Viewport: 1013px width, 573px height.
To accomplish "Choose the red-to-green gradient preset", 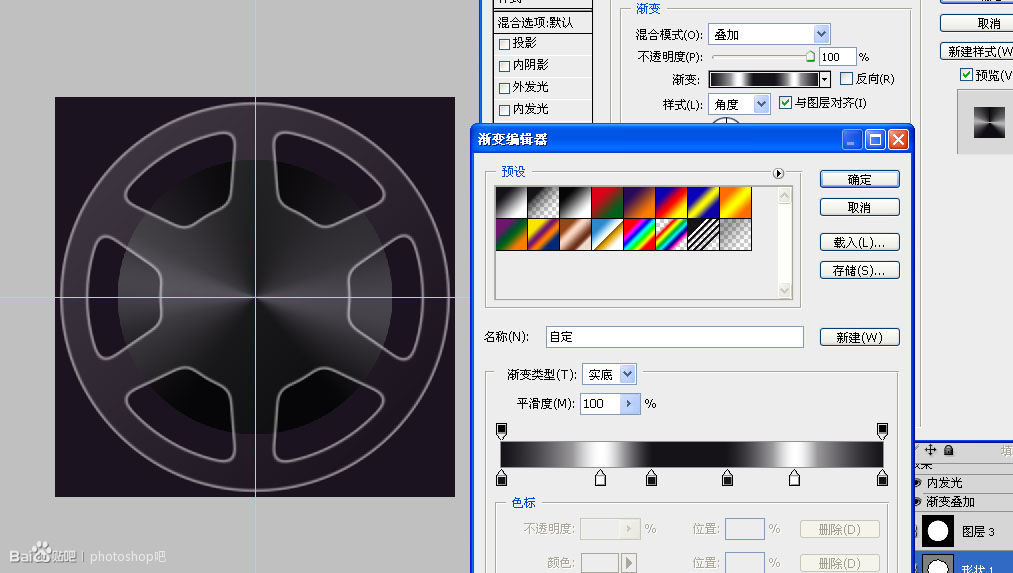I will click(607, 202).
